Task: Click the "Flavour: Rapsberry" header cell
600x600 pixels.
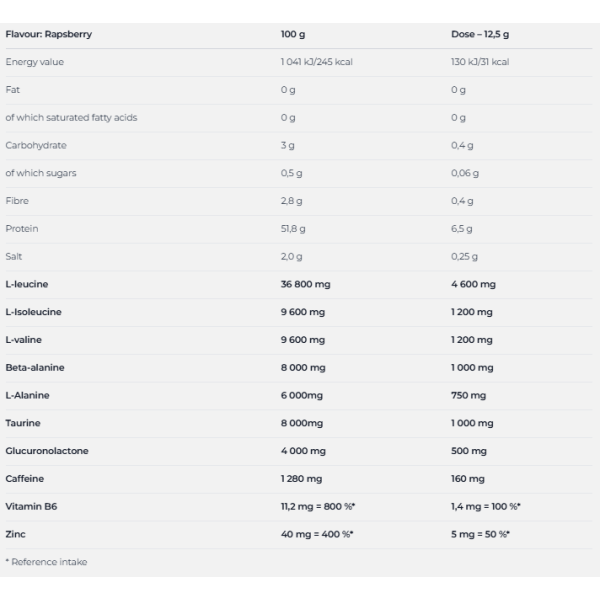Action: click(x=48, y=34)
